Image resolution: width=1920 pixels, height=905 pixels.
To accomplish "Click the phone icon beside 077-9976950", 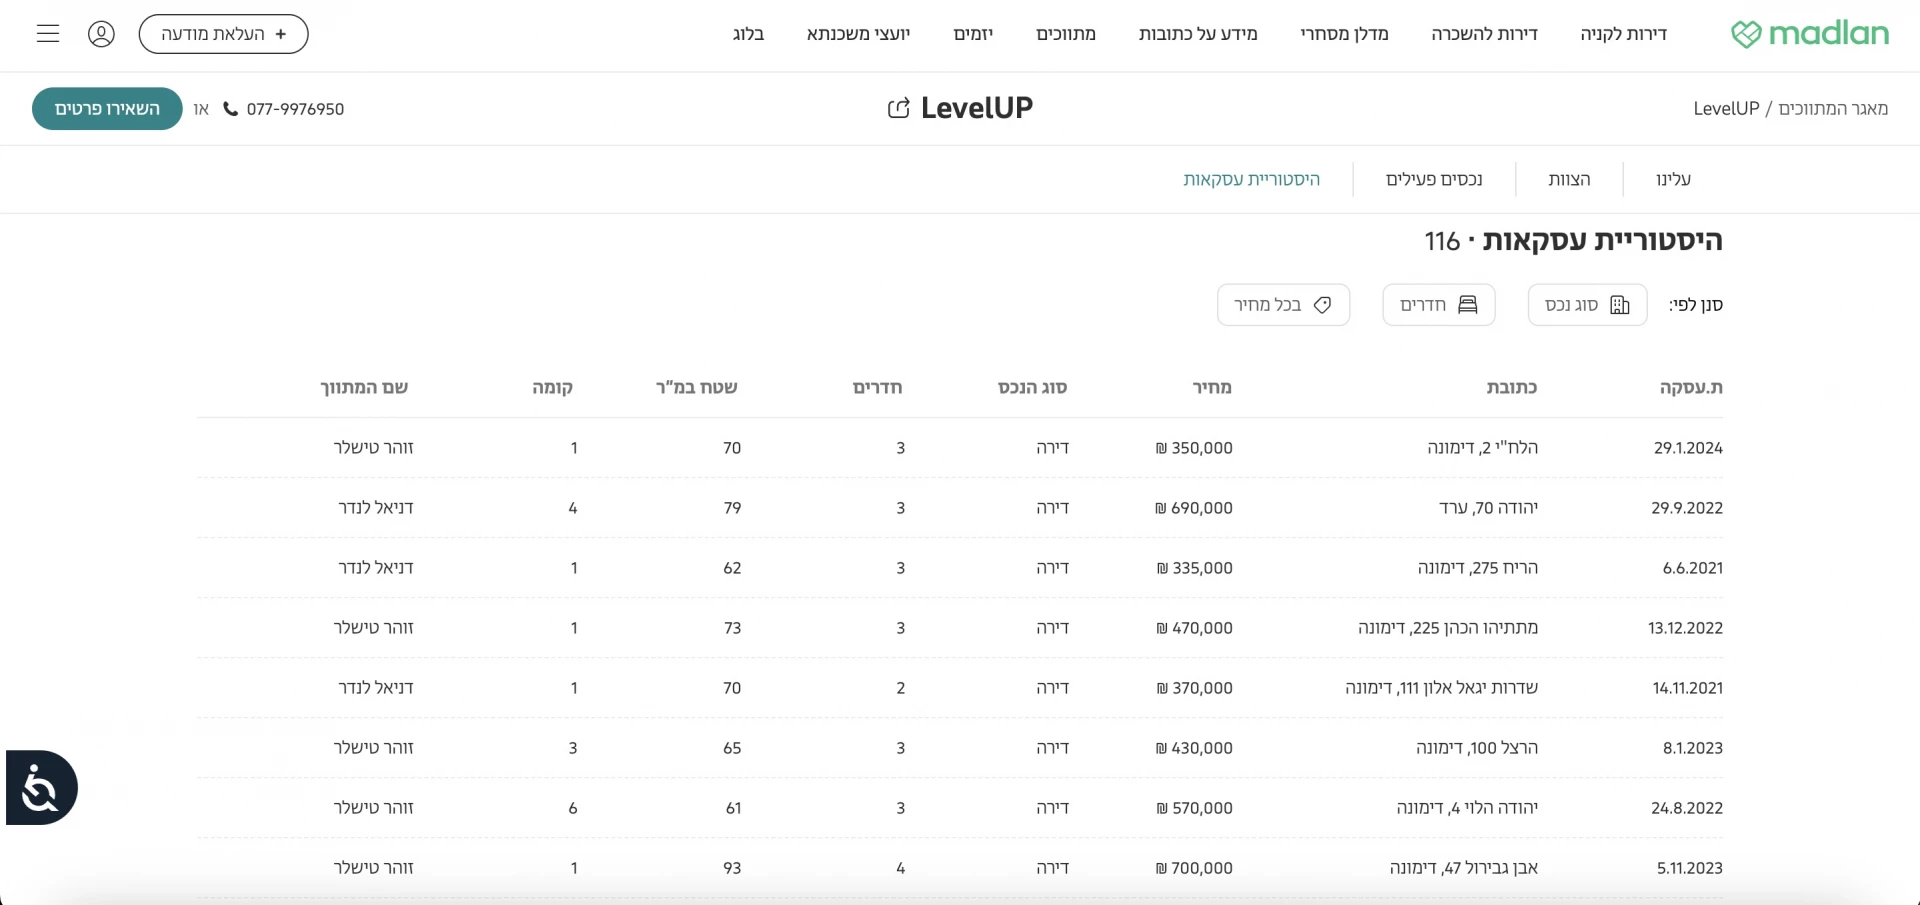I will tap(230, 109).
